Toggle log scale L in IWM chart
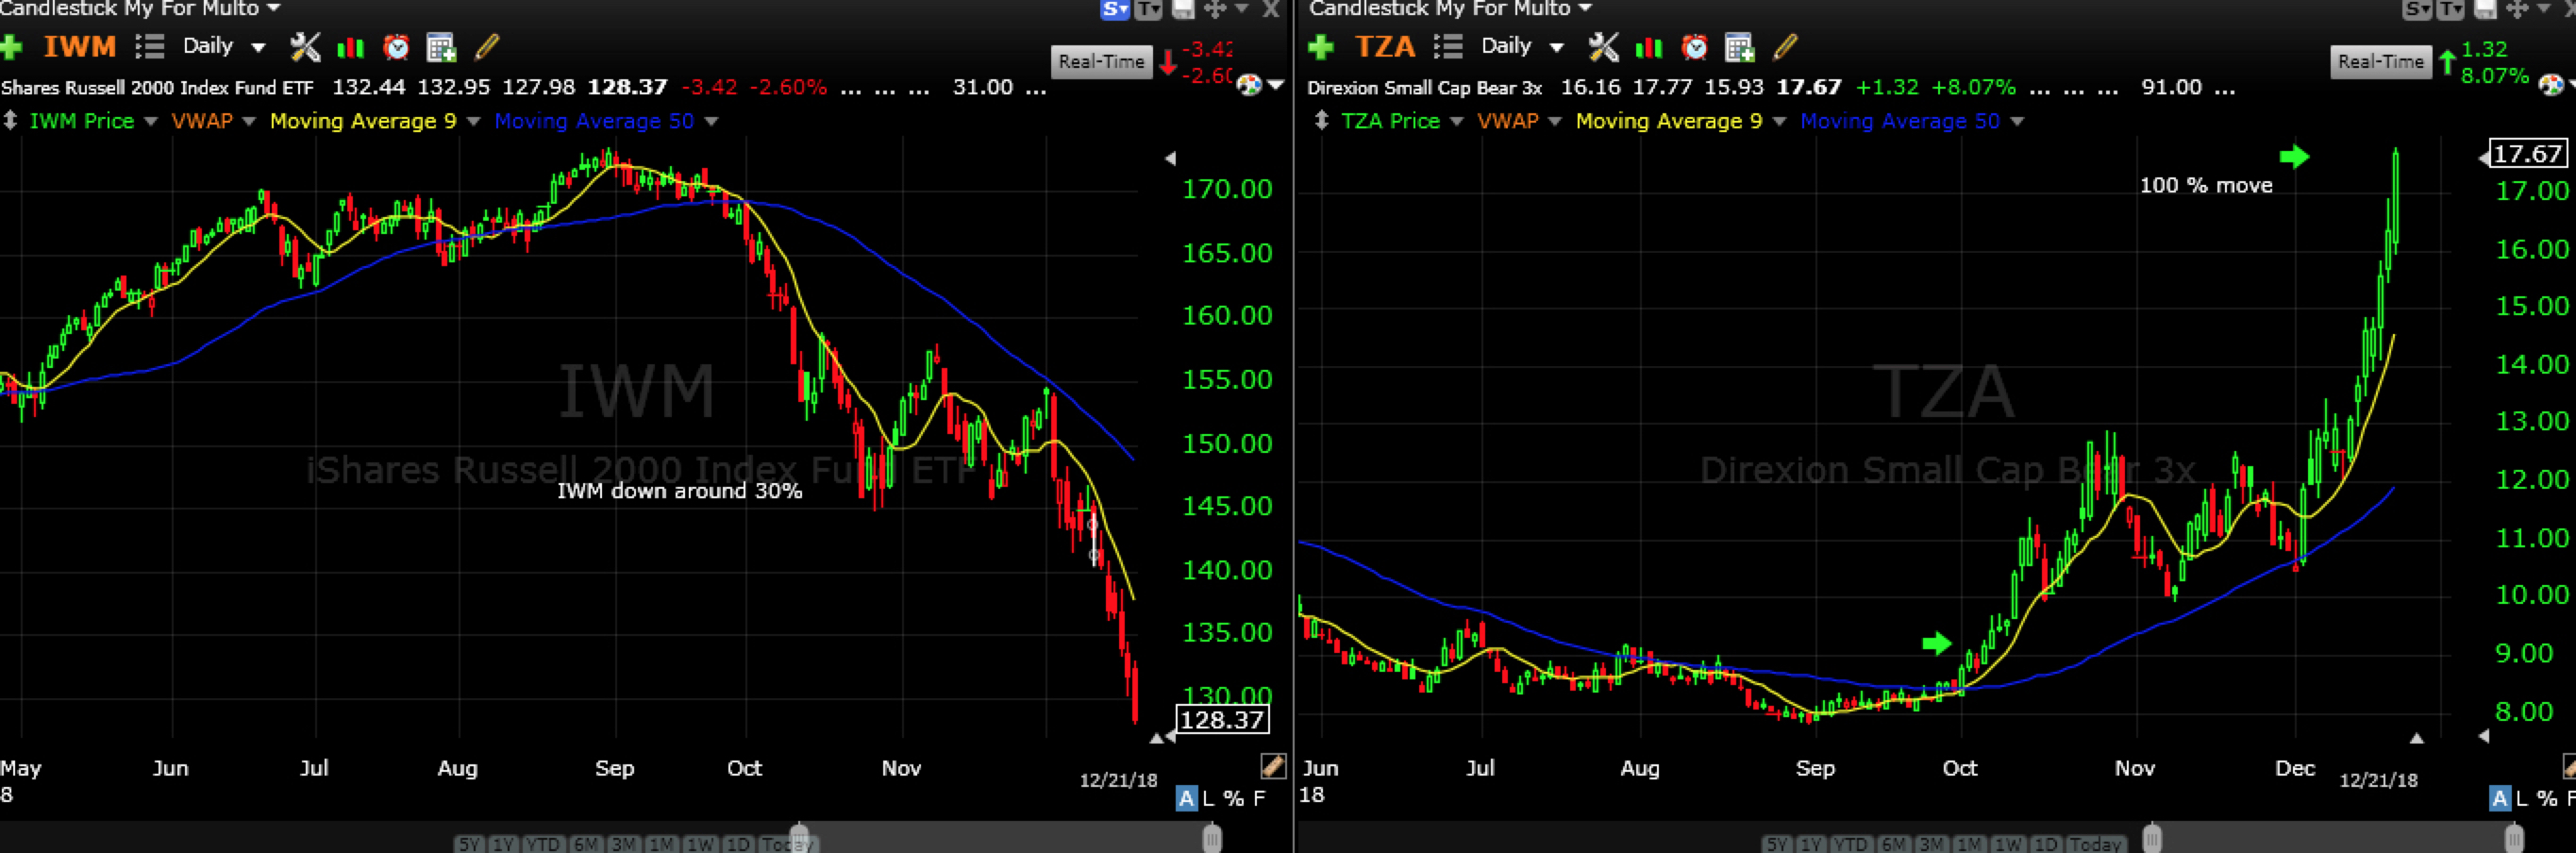Image resolution: width=2576 pixels, height=853 pixels. [x=1208, y=798]
